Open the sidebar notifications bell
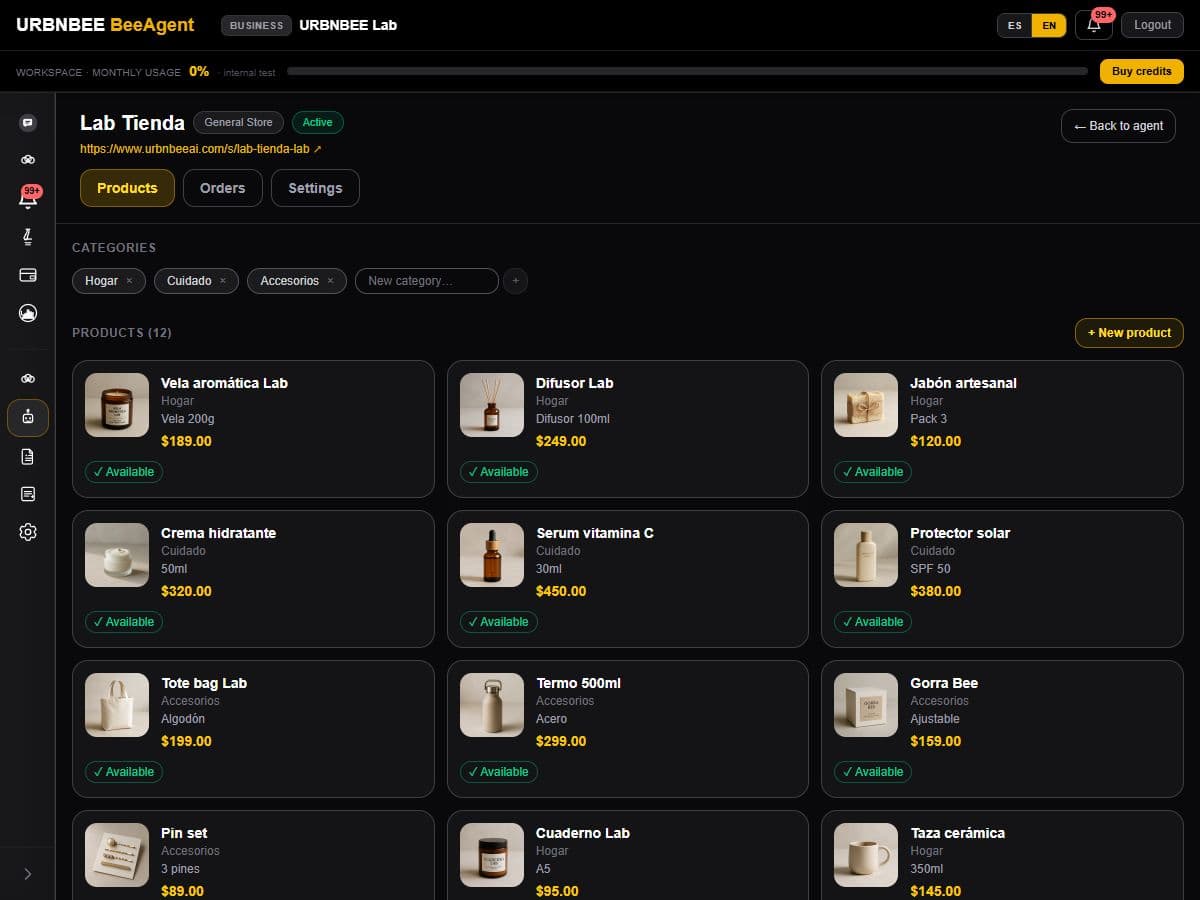Screen dimensions: 1200x900 [x=28, y=198]
